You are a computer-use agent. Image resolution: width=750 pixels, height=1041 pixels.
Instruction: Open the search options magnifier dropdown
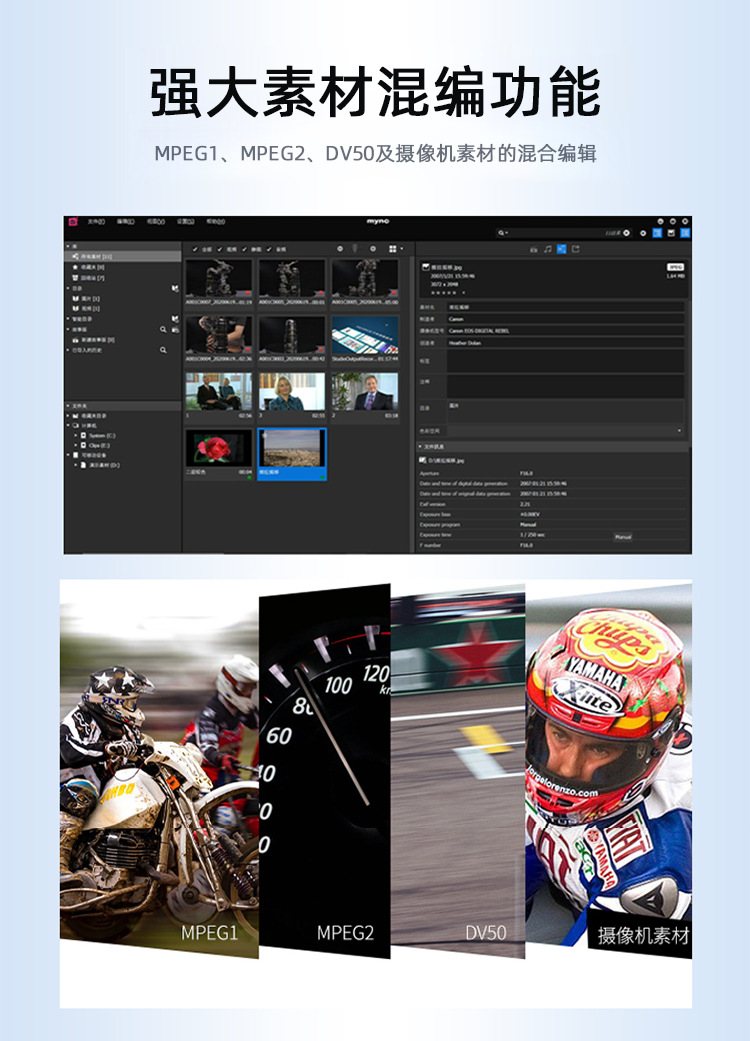pos(503,233)
